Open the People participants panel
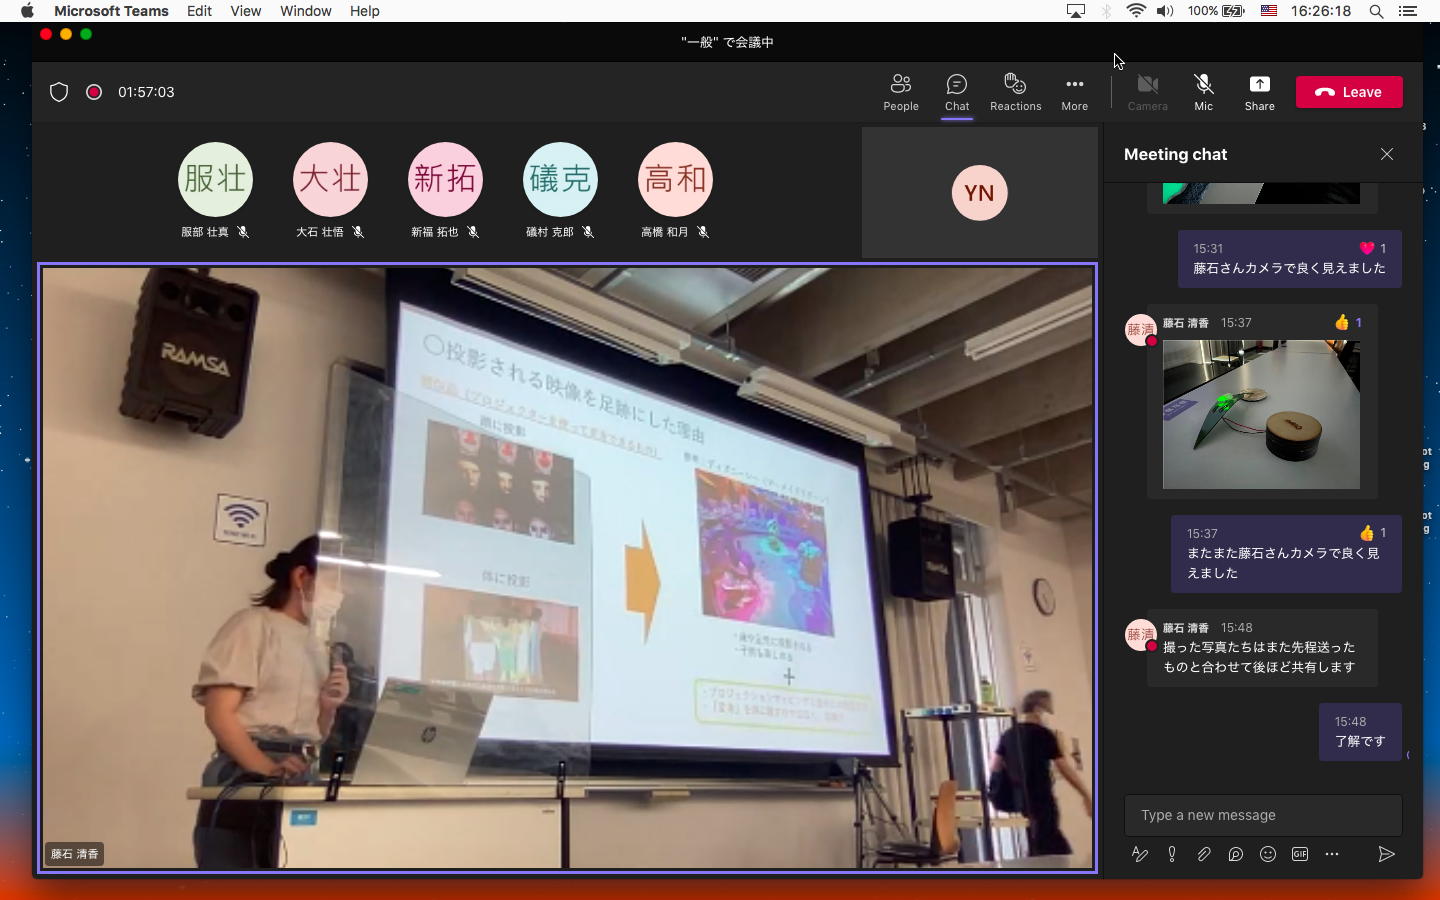This screenshot has height=900, width=1440. click(x=900, y=92)
